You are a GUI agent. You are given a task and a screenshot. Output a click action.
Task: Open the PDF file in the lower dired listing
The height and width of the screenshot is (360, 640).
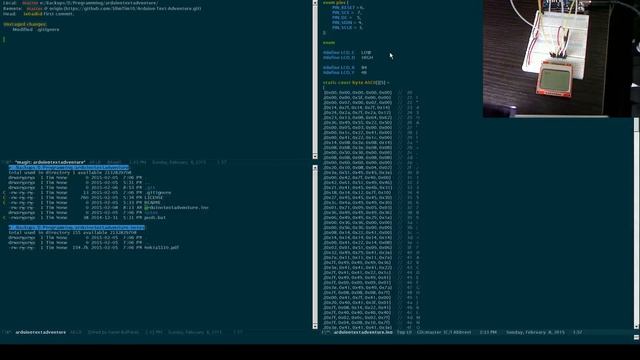pos(162,247)
